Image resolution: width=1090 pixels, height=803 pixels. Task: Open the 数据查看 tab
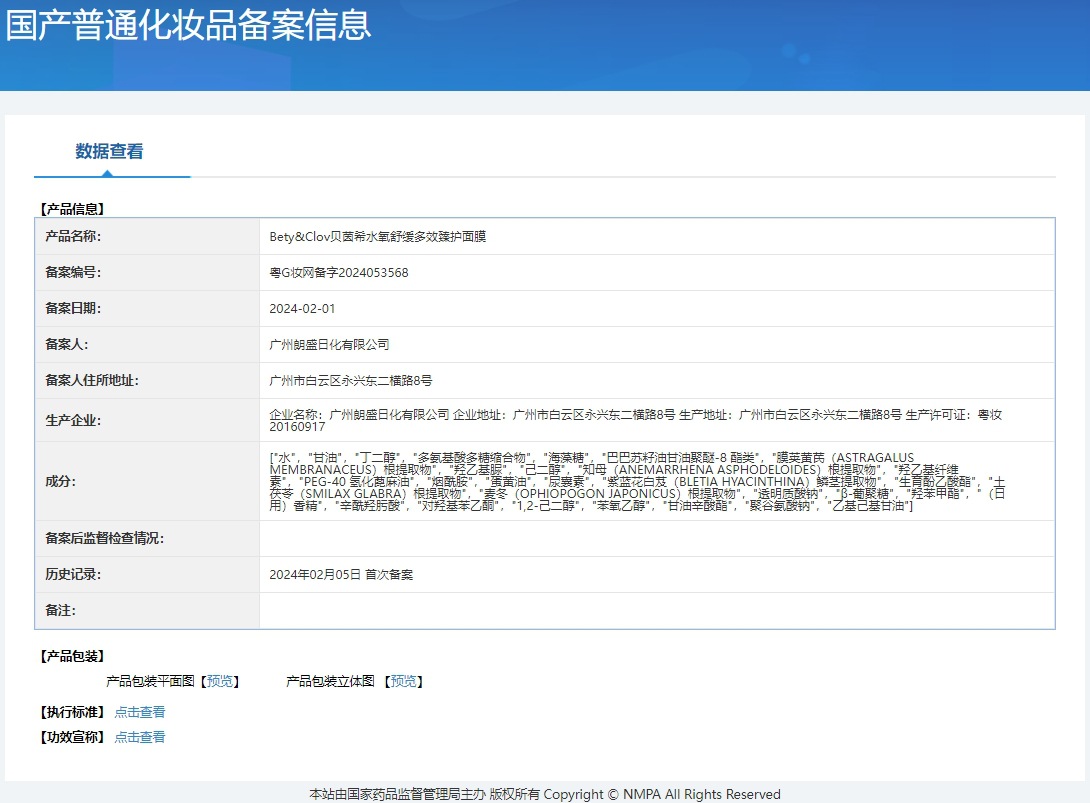pos(109,152)
